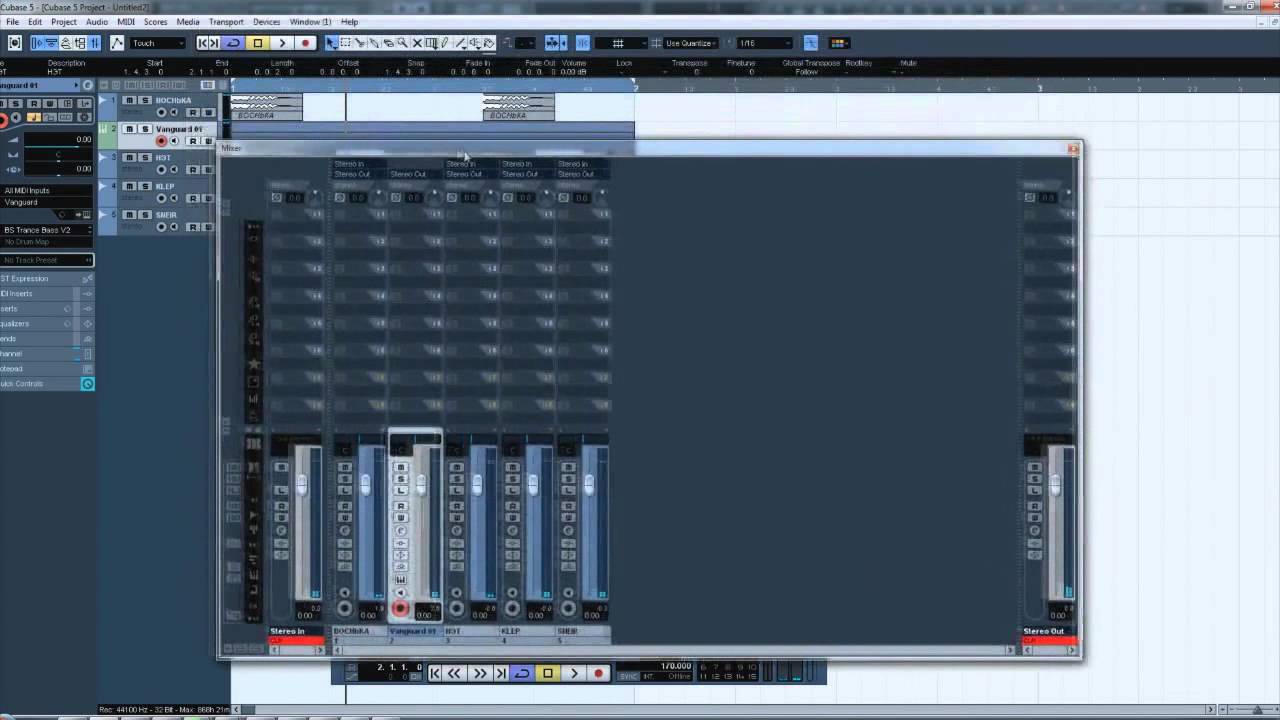Toggle SYNC button in transport panel
Image resolution: width=1280 pixels, height=720 pixels.
pyautogui.click(x=628, y=677)
